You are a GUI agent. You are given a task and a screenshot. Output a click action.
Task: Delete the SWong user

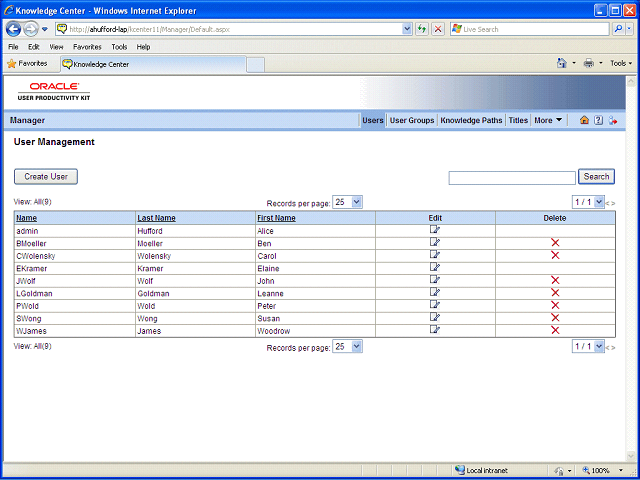click(555, 318)
